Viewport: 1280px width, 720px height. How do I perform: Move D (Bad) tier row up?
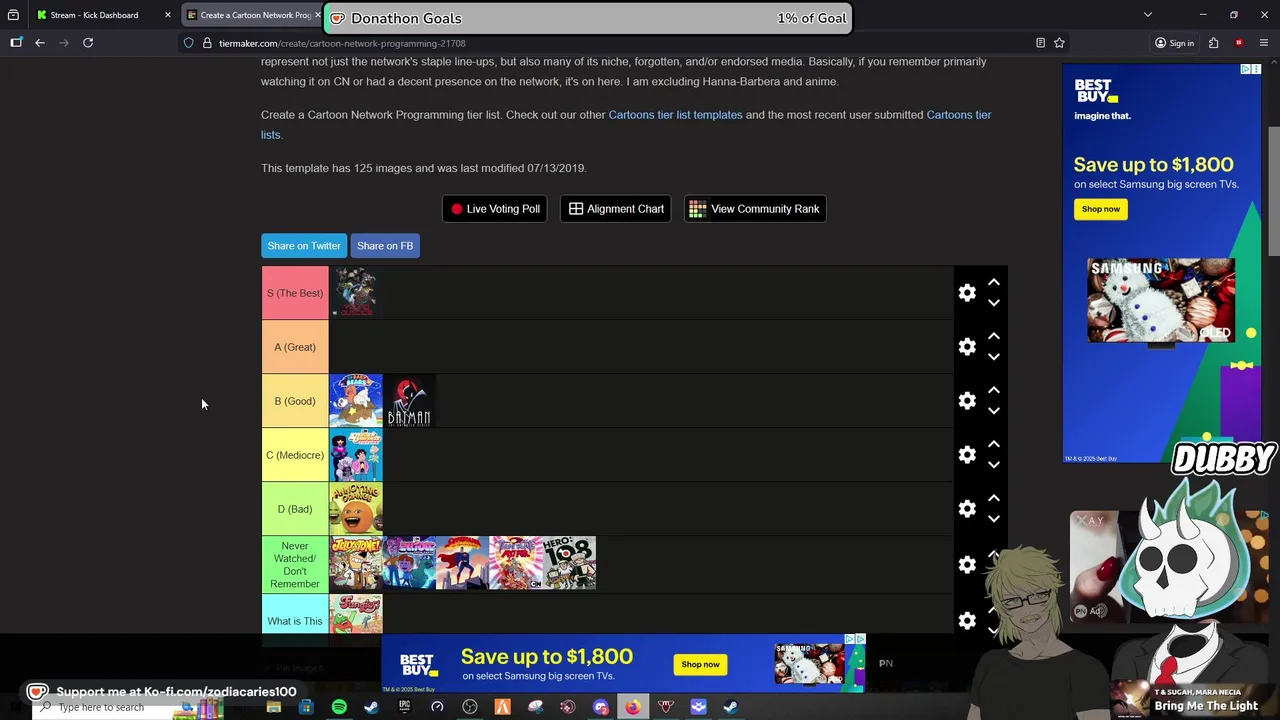994,499
